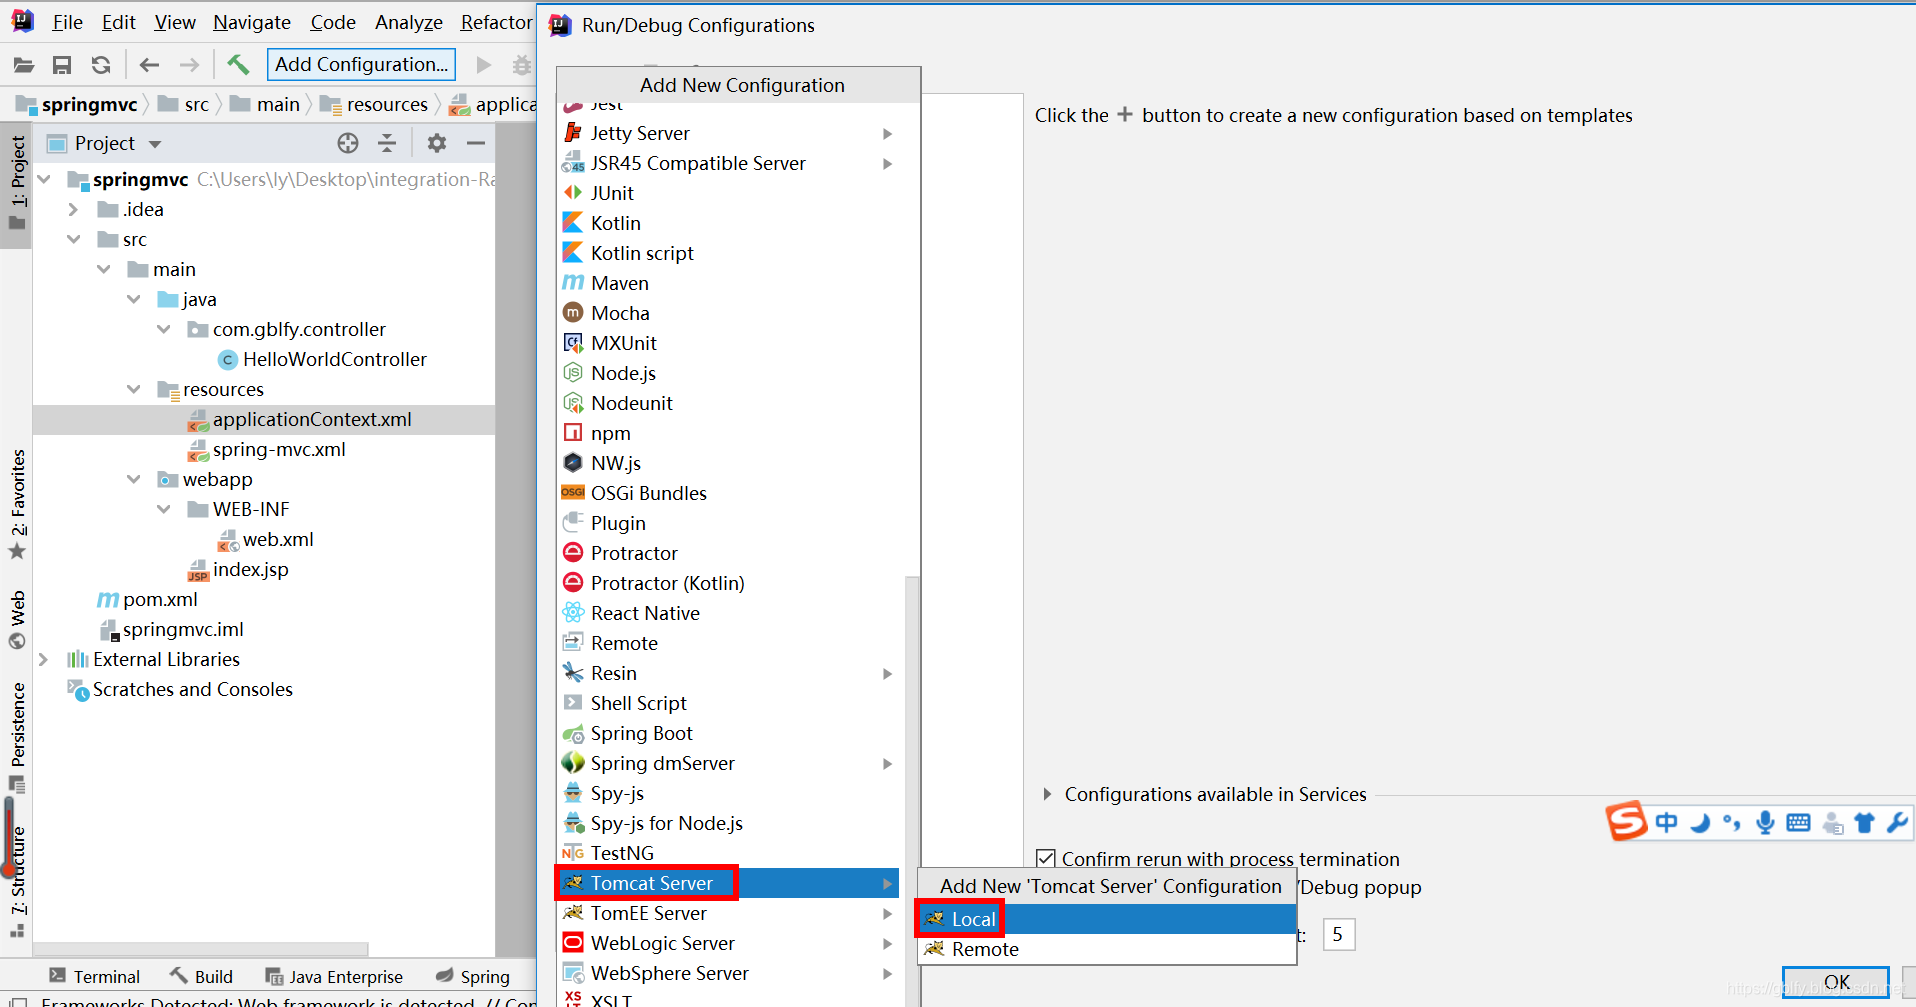This screenshot has width=1916, height=1007.
Task: Click the collapse all icon in Project panel
Action: click(387, 143)
